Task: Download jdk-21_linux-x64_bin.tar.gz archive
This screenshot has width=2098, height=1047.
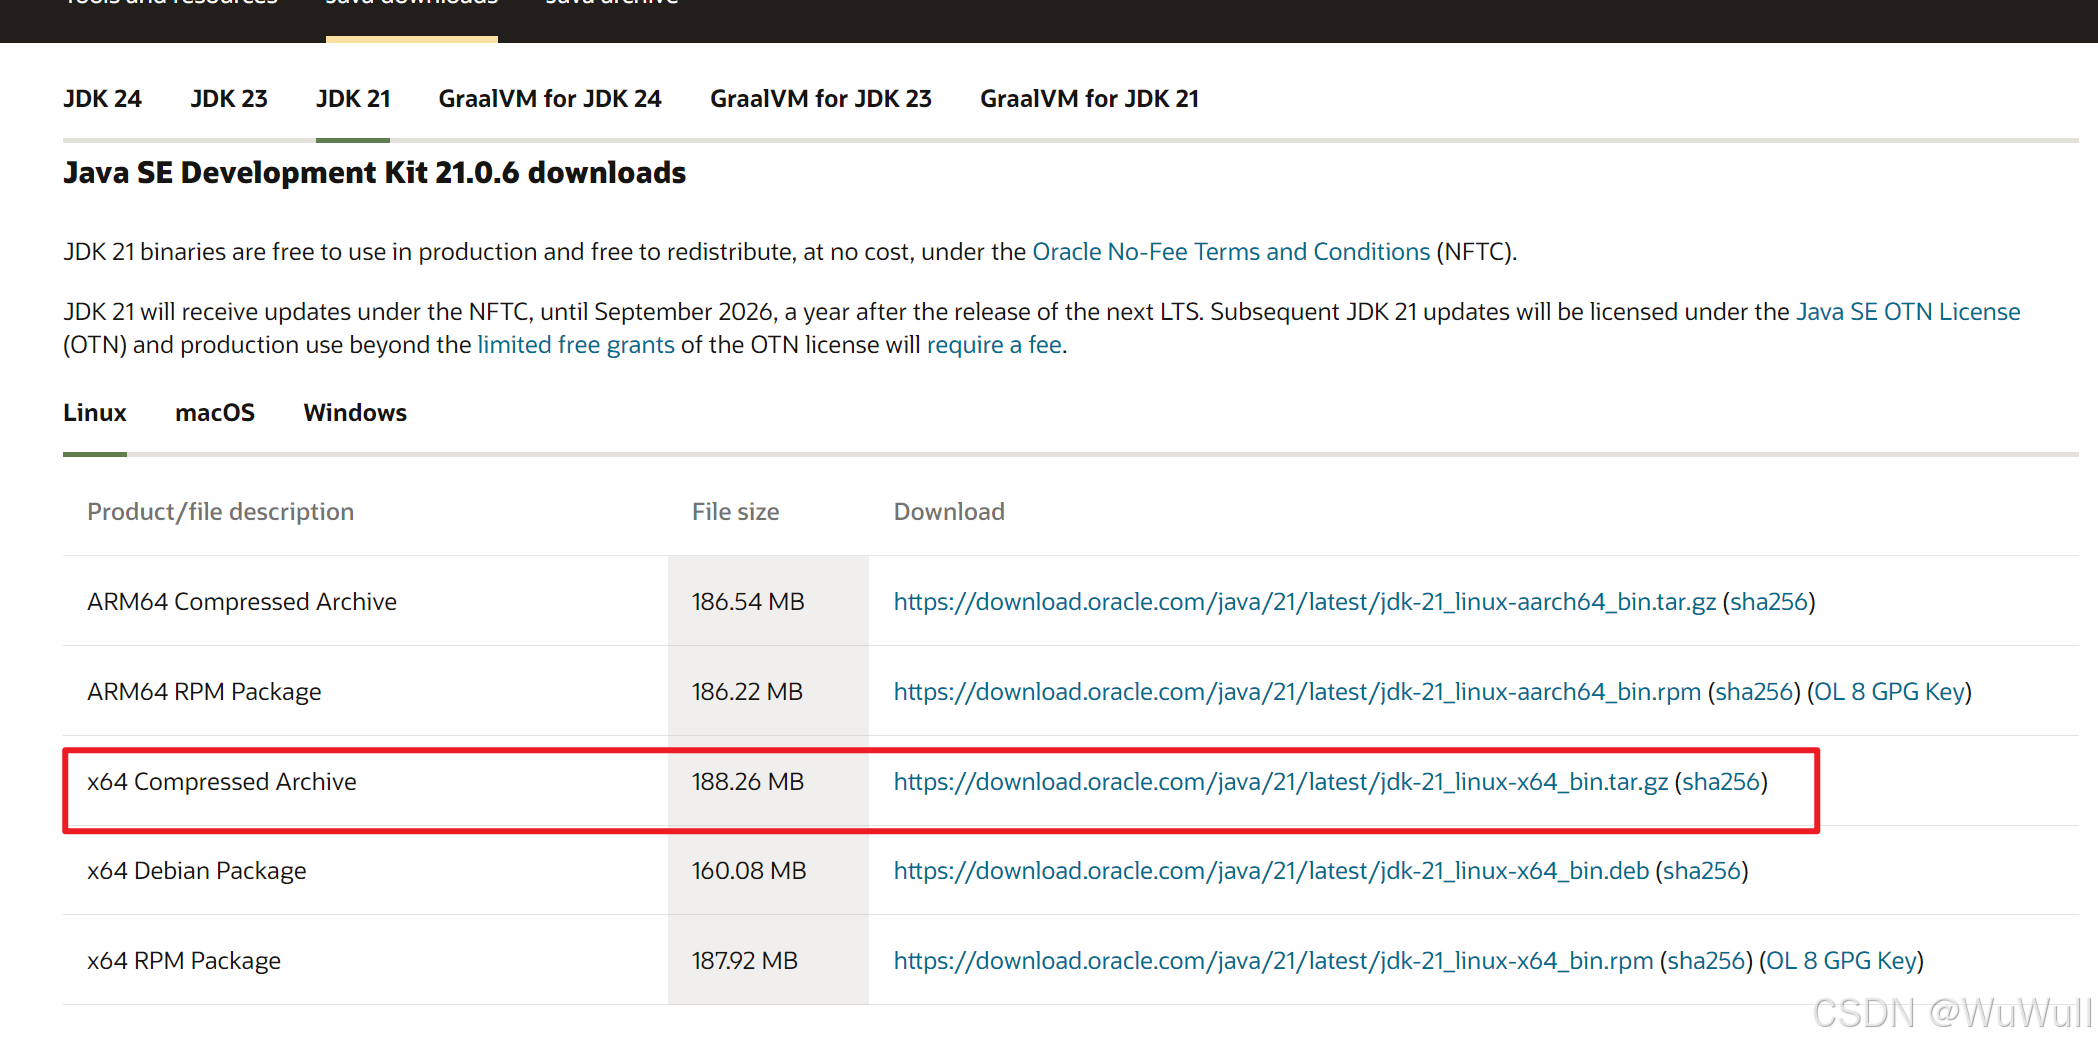Action: [x=1281, y=782]
